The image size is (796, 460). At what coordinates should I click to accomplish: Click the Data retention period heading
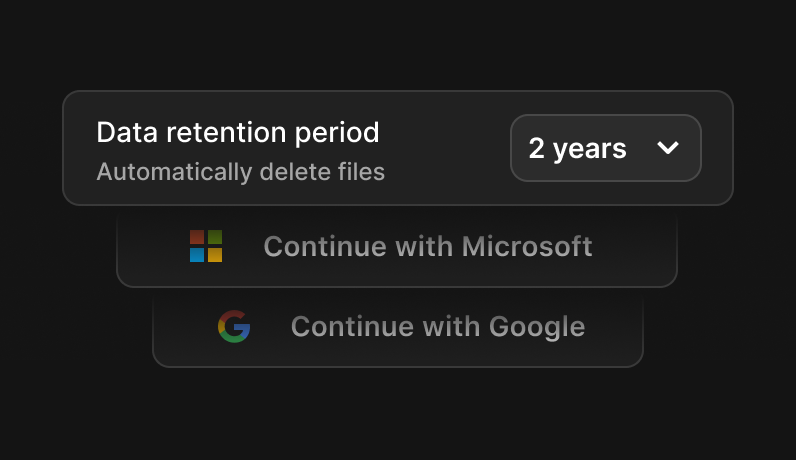coord(238,133)
